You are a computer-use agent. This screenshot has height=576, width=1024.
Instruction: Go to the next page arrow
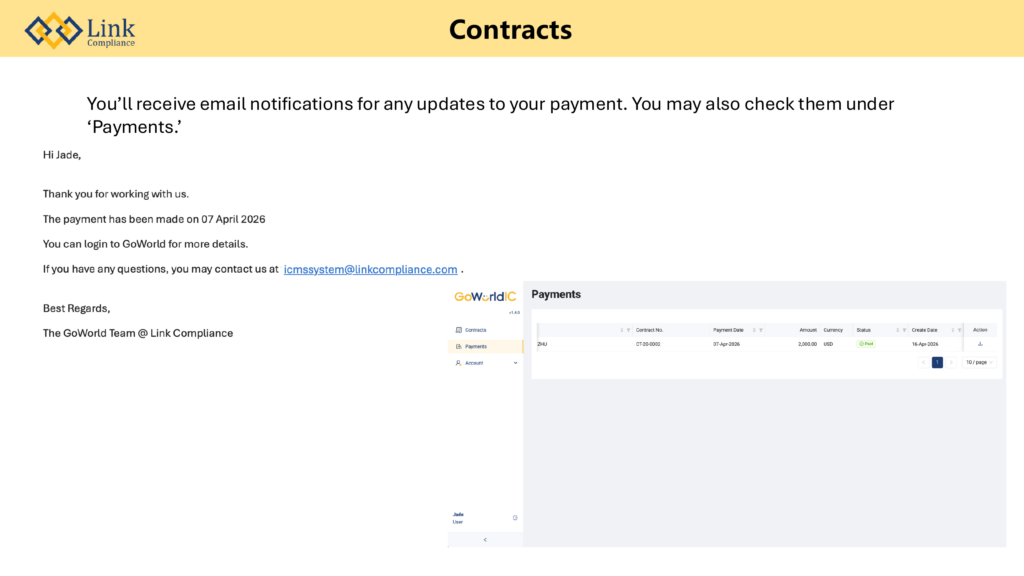tap(951, 362)
